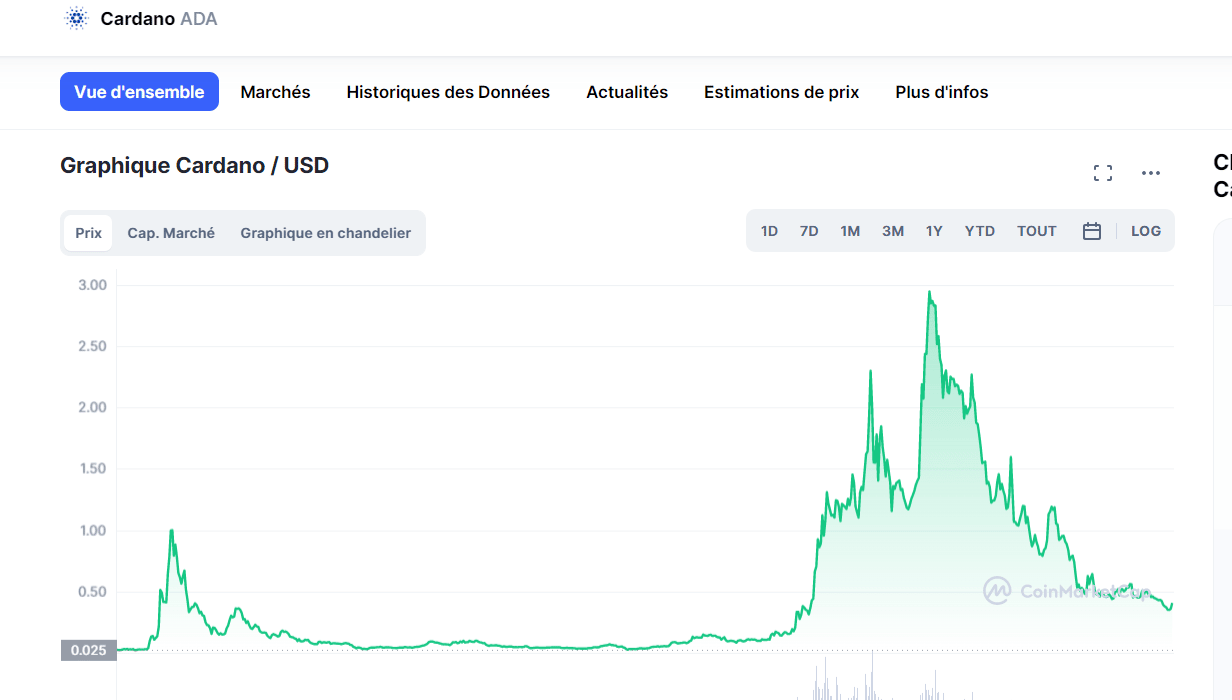
Task: Open the calendar date range picker
Action: coord(1092,231)
